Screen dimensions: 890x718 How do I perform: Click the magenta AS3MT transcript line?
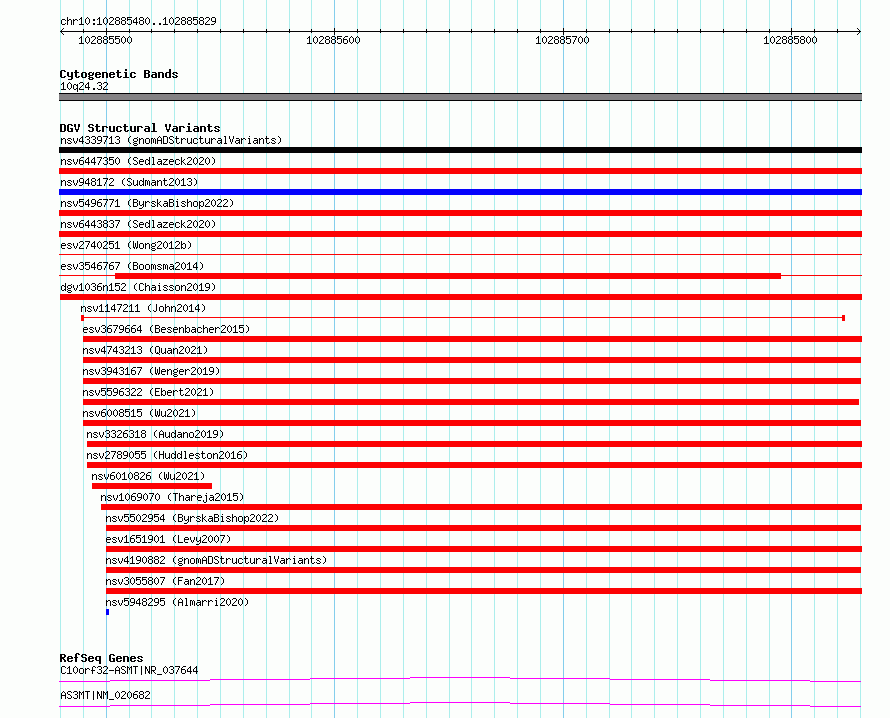pyautogui.click(x=460, y=704)
